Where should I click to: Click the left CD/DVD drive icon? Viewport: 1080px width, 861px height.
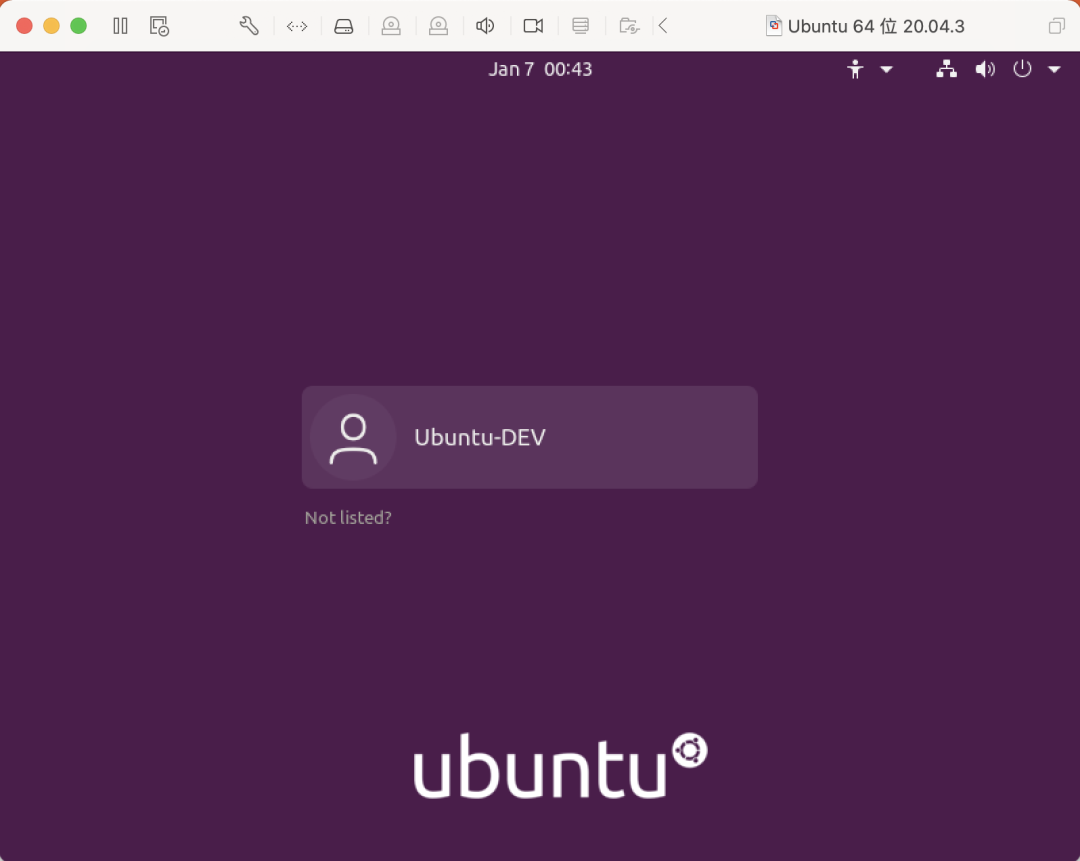point(391,26)
